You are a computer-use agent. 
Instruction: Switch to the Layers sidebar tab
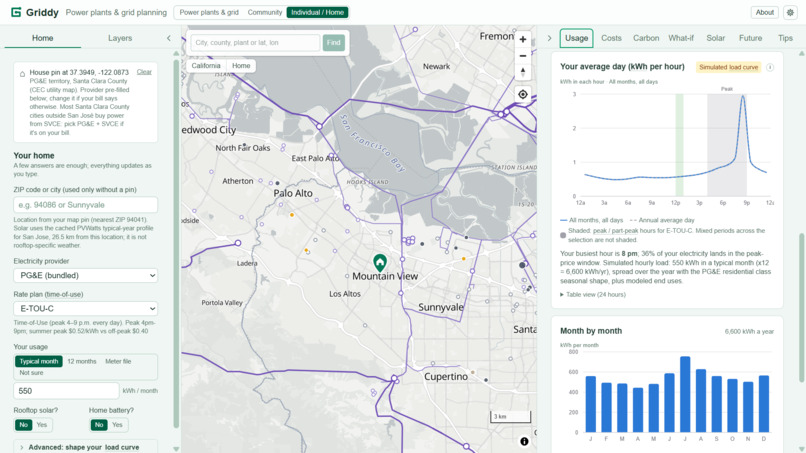pos(120,38)
